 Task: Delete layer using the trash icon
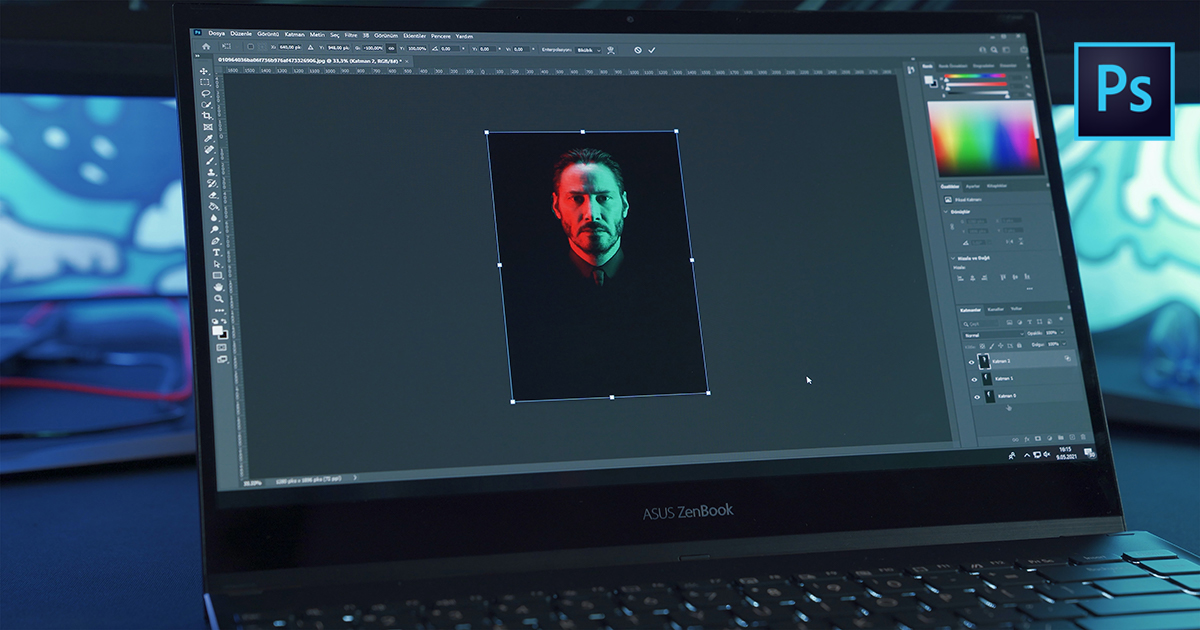(1083, 437)
